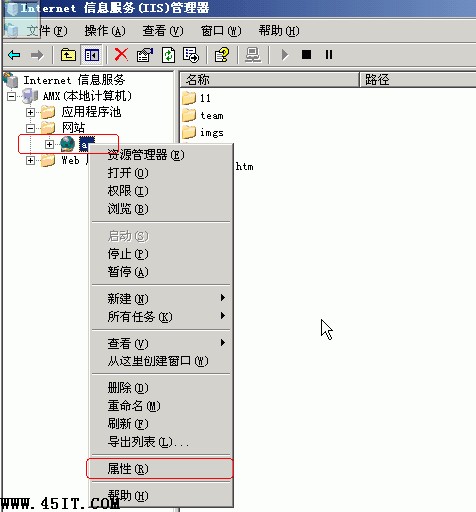Choose 浏览(B) from context menu
Image resolution: width=476 pixels, height=512 pixels.
[161, 209]
